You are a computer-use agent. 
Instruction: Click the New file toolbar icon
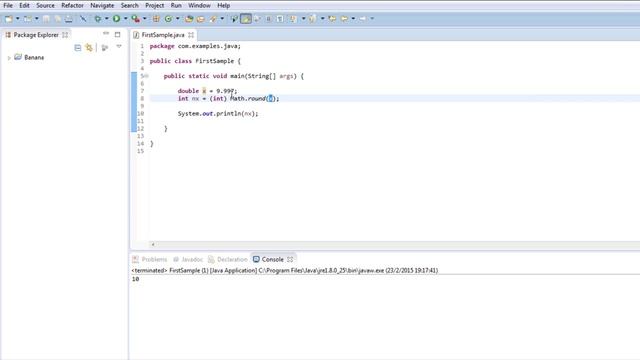(x=9, y=19)
